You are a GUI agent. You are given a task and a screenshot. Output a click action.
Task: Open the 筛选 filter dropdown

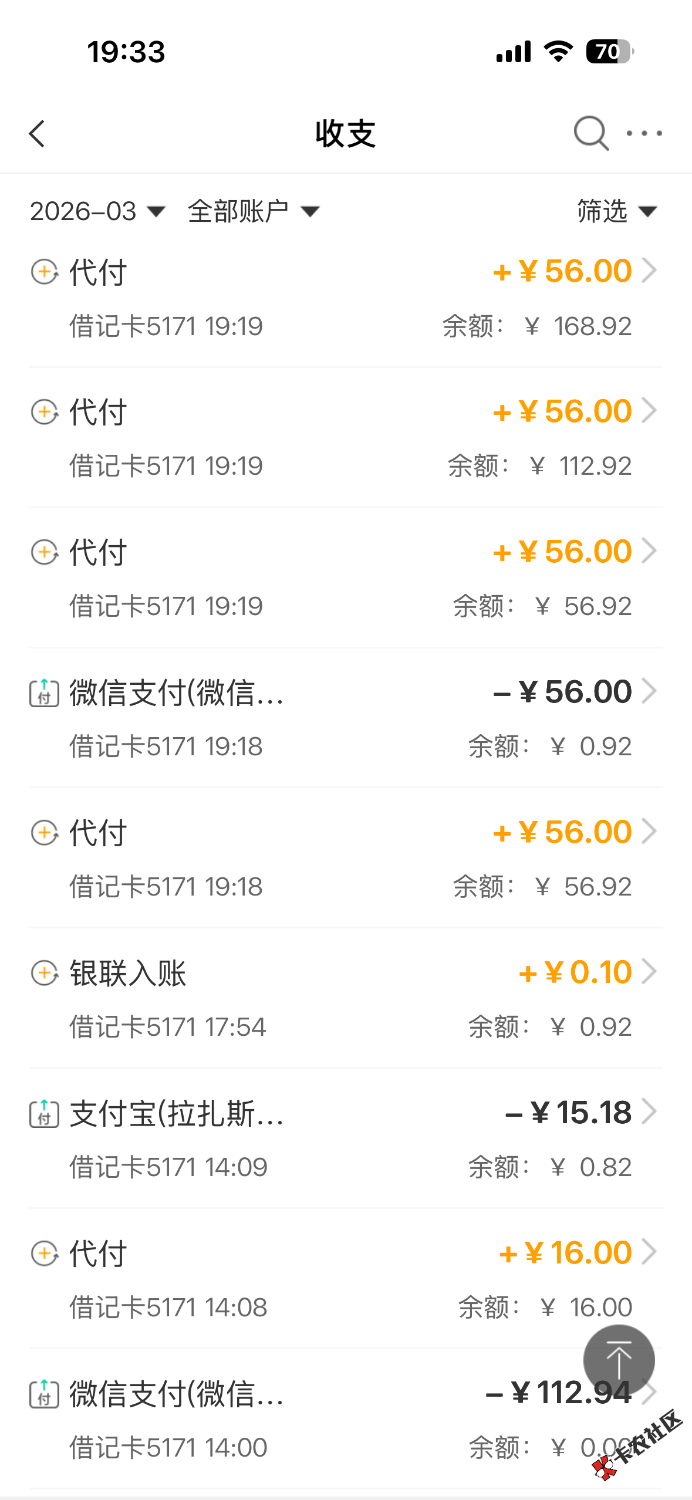(x=616, y=211)
